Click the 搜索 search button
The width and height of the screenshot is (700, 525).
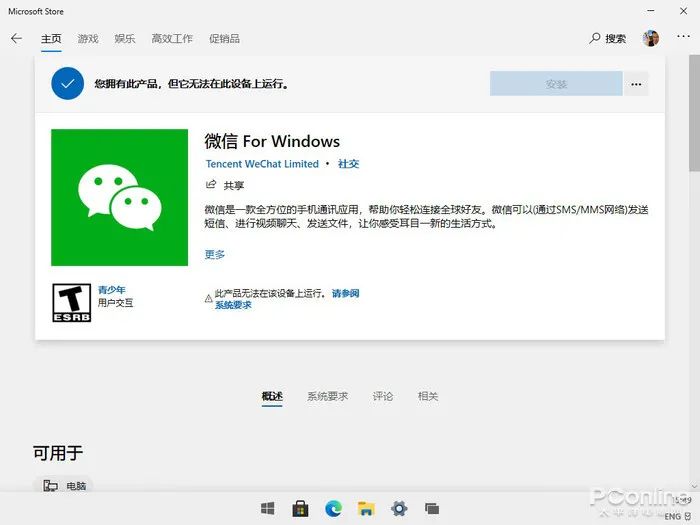click(608, 38)
